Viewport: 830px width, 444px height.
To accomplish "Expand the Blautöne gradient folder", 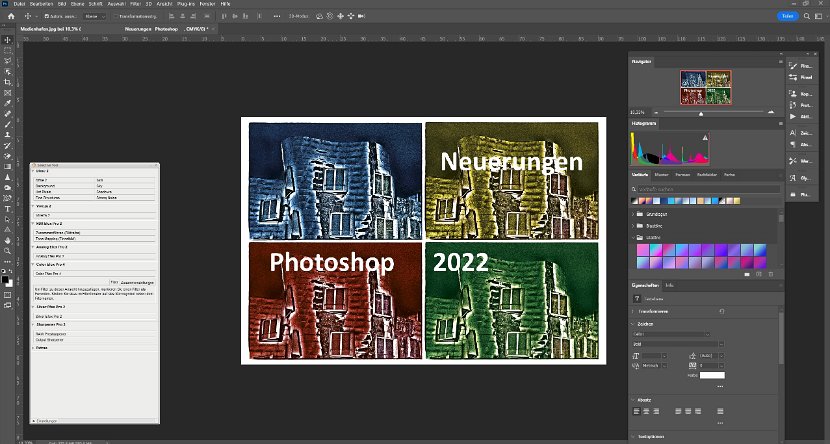I will (634, 226).
